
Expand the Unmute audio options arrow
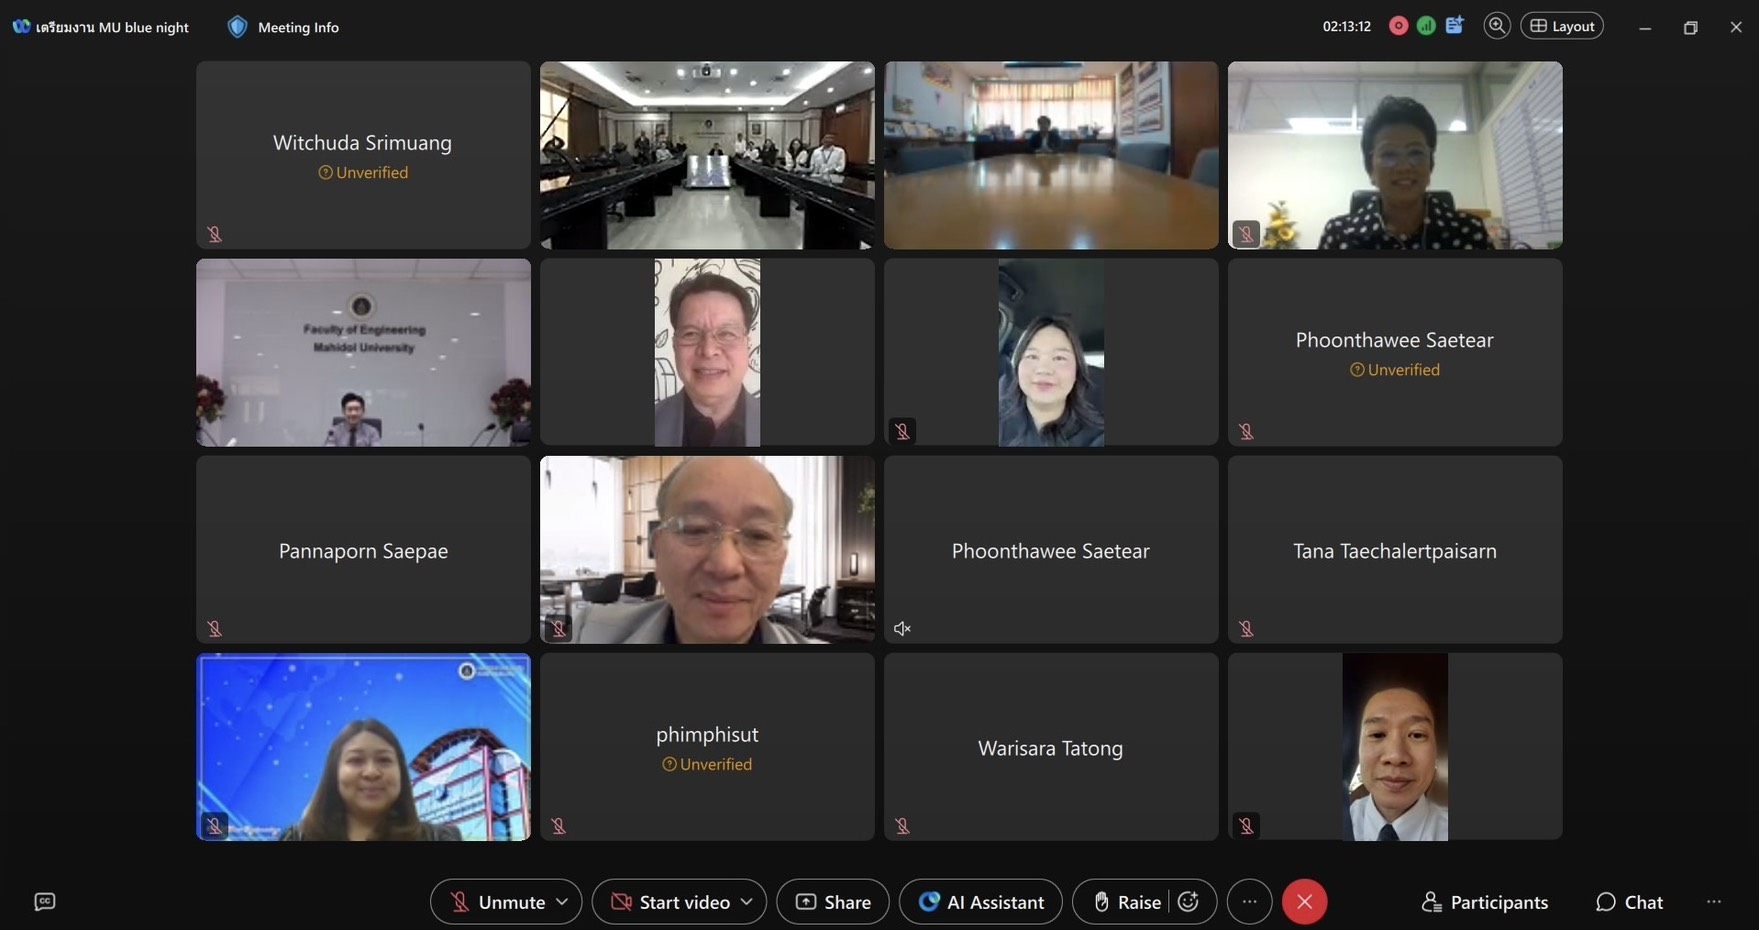click(x=562, y=902)
